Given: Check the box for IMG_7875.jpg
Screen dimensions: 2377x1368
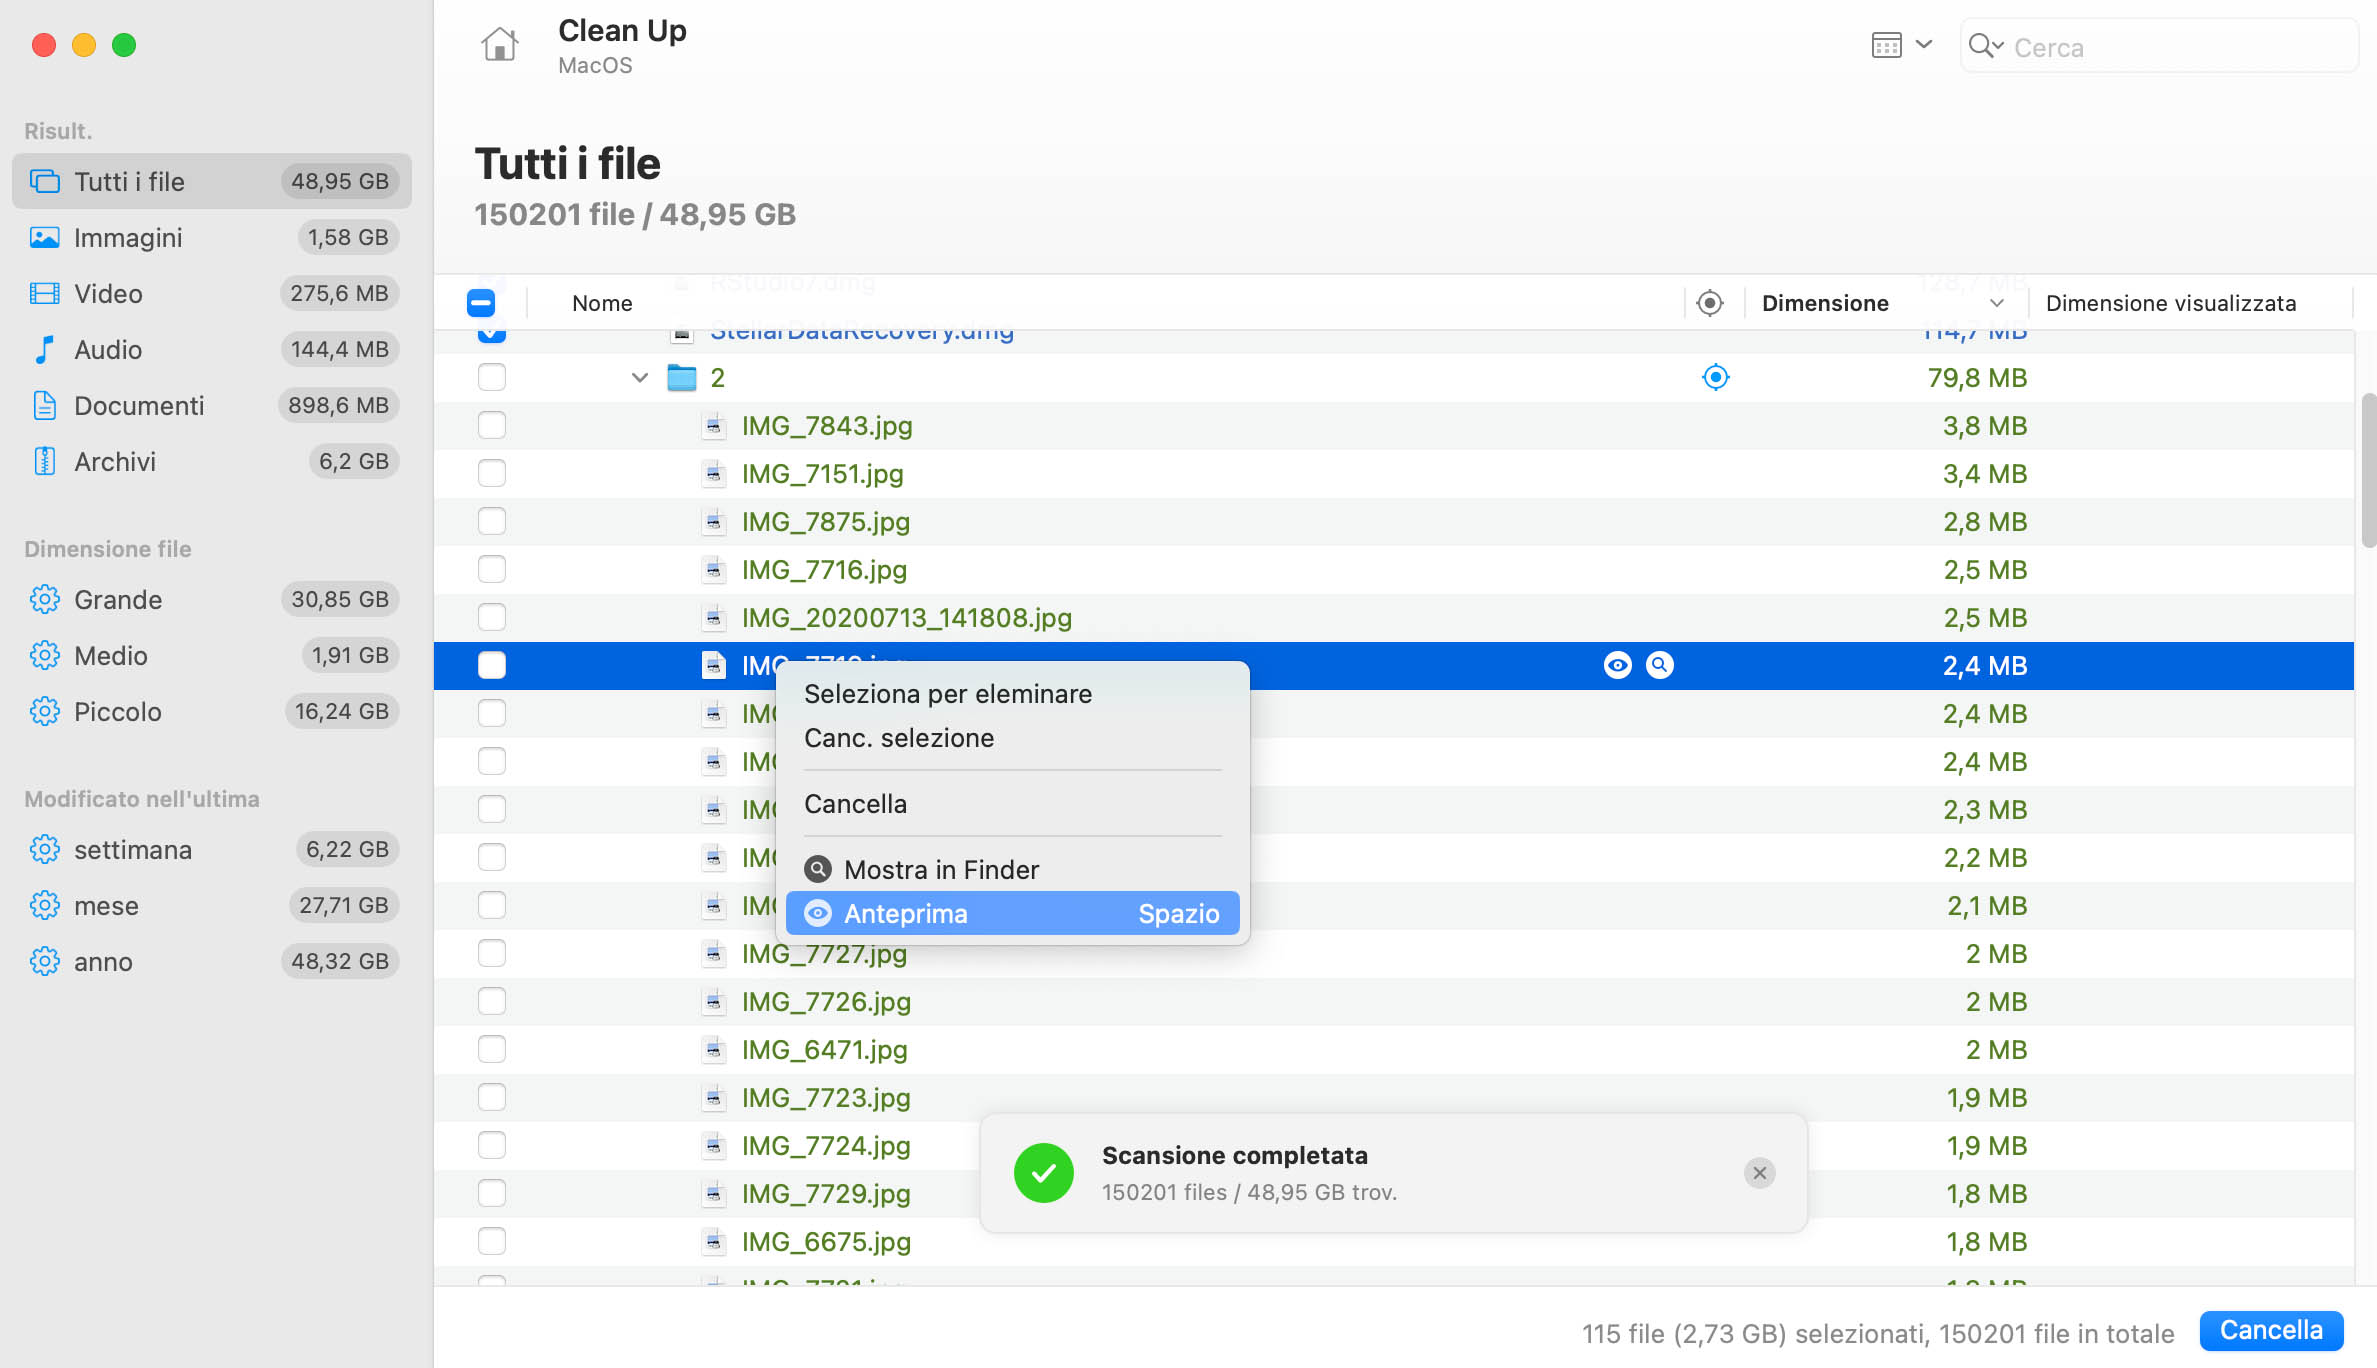Looking at the screenshot, I should 492,521.
